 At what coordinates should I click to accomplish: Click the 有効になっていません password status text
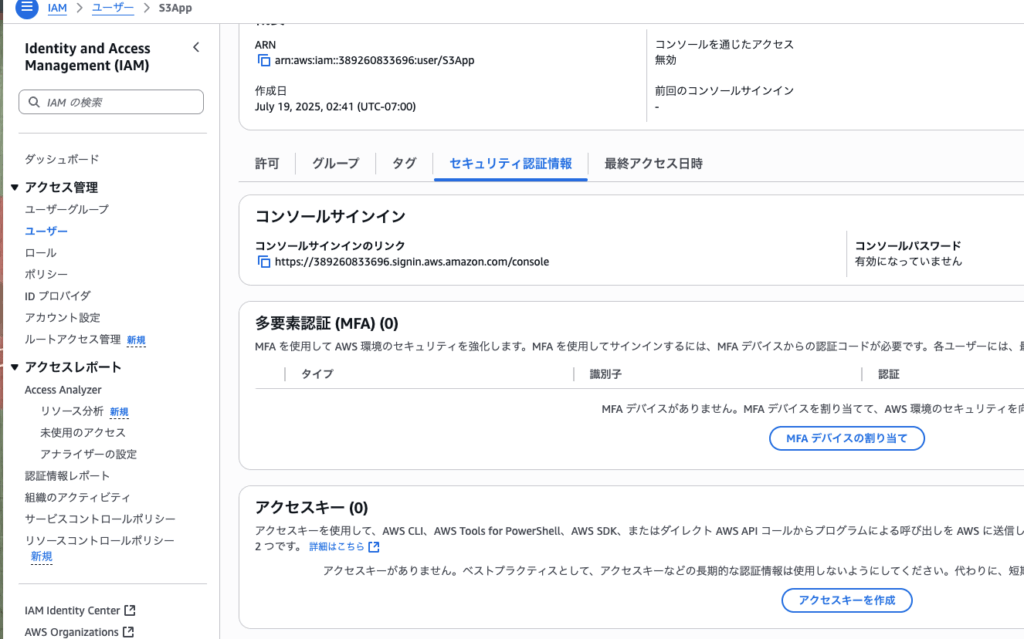[x=908, y=261]
